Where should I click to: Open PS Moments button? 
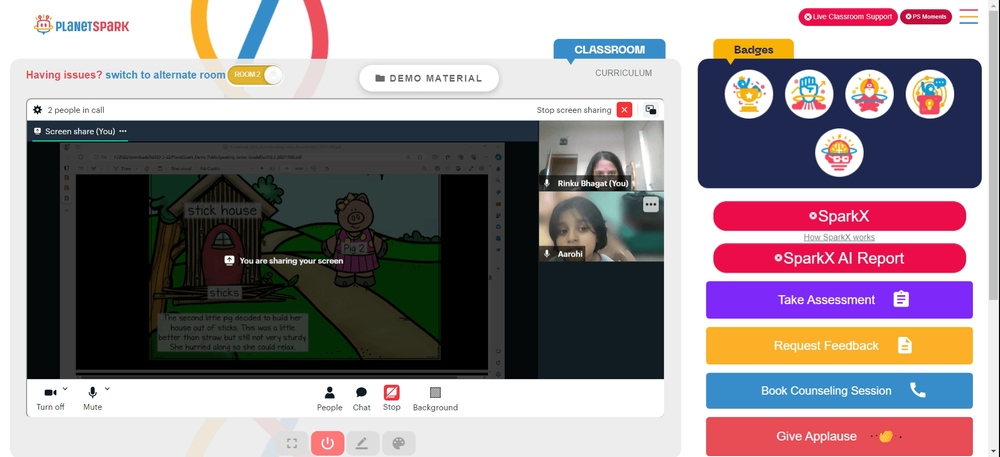point(925,17)
